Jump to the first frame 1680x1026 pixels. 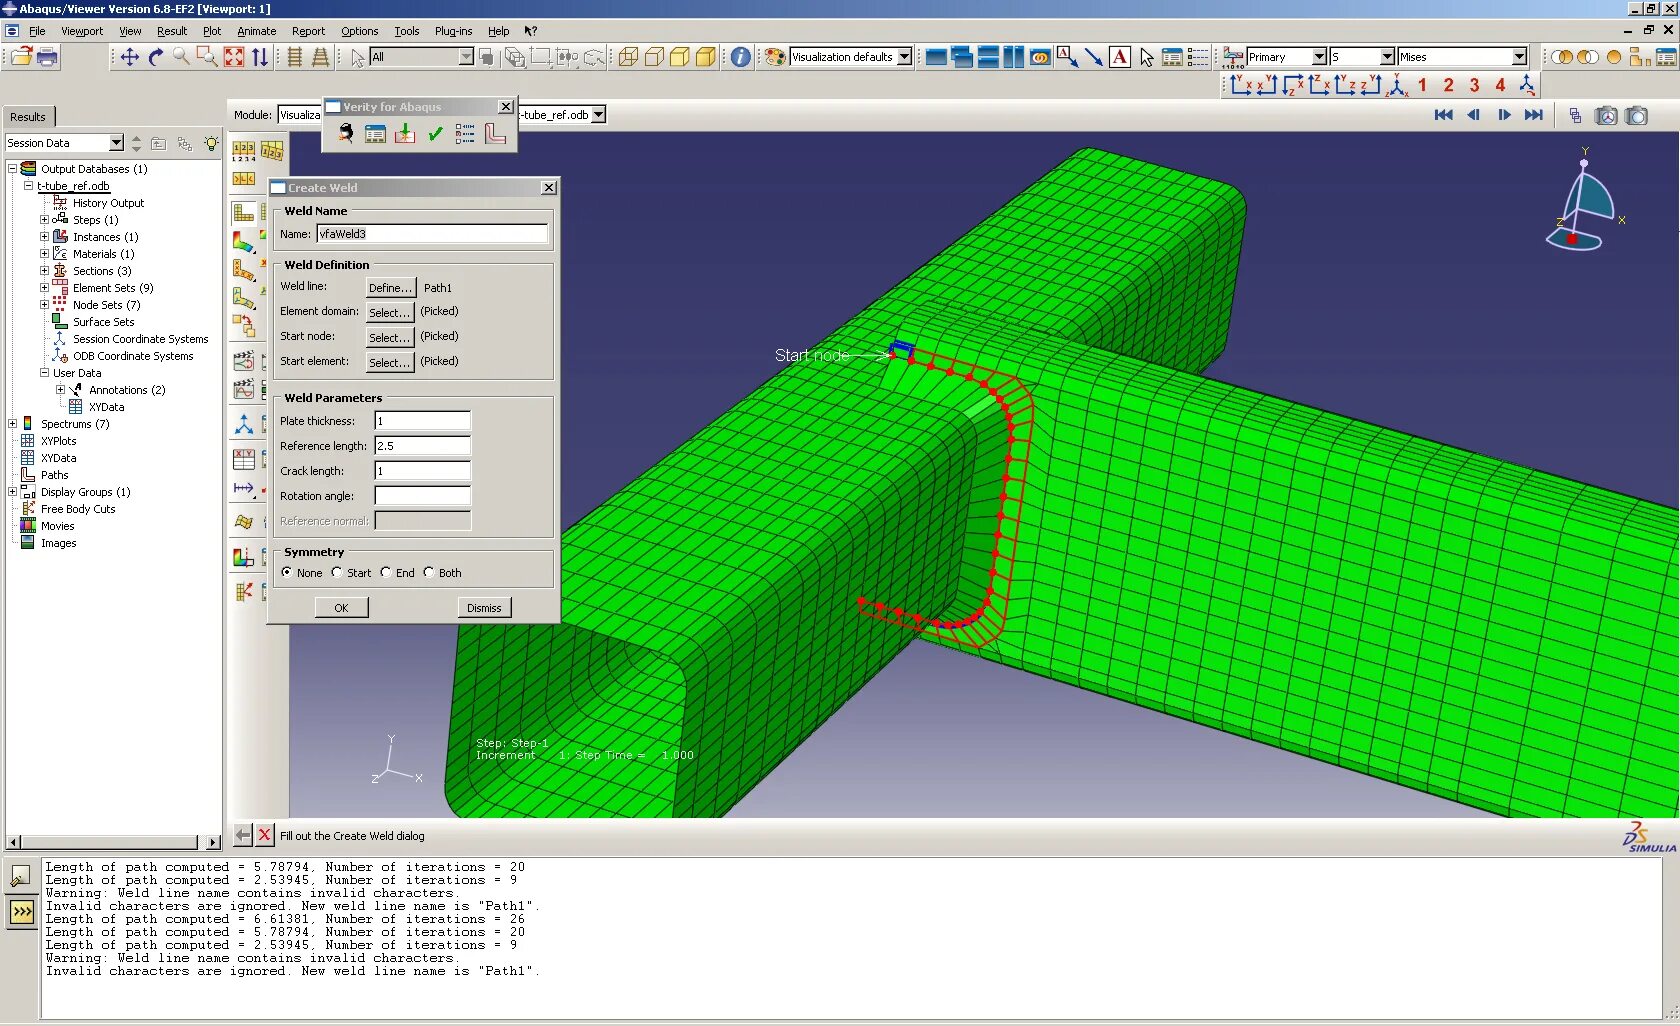[x=1443, y=115]
